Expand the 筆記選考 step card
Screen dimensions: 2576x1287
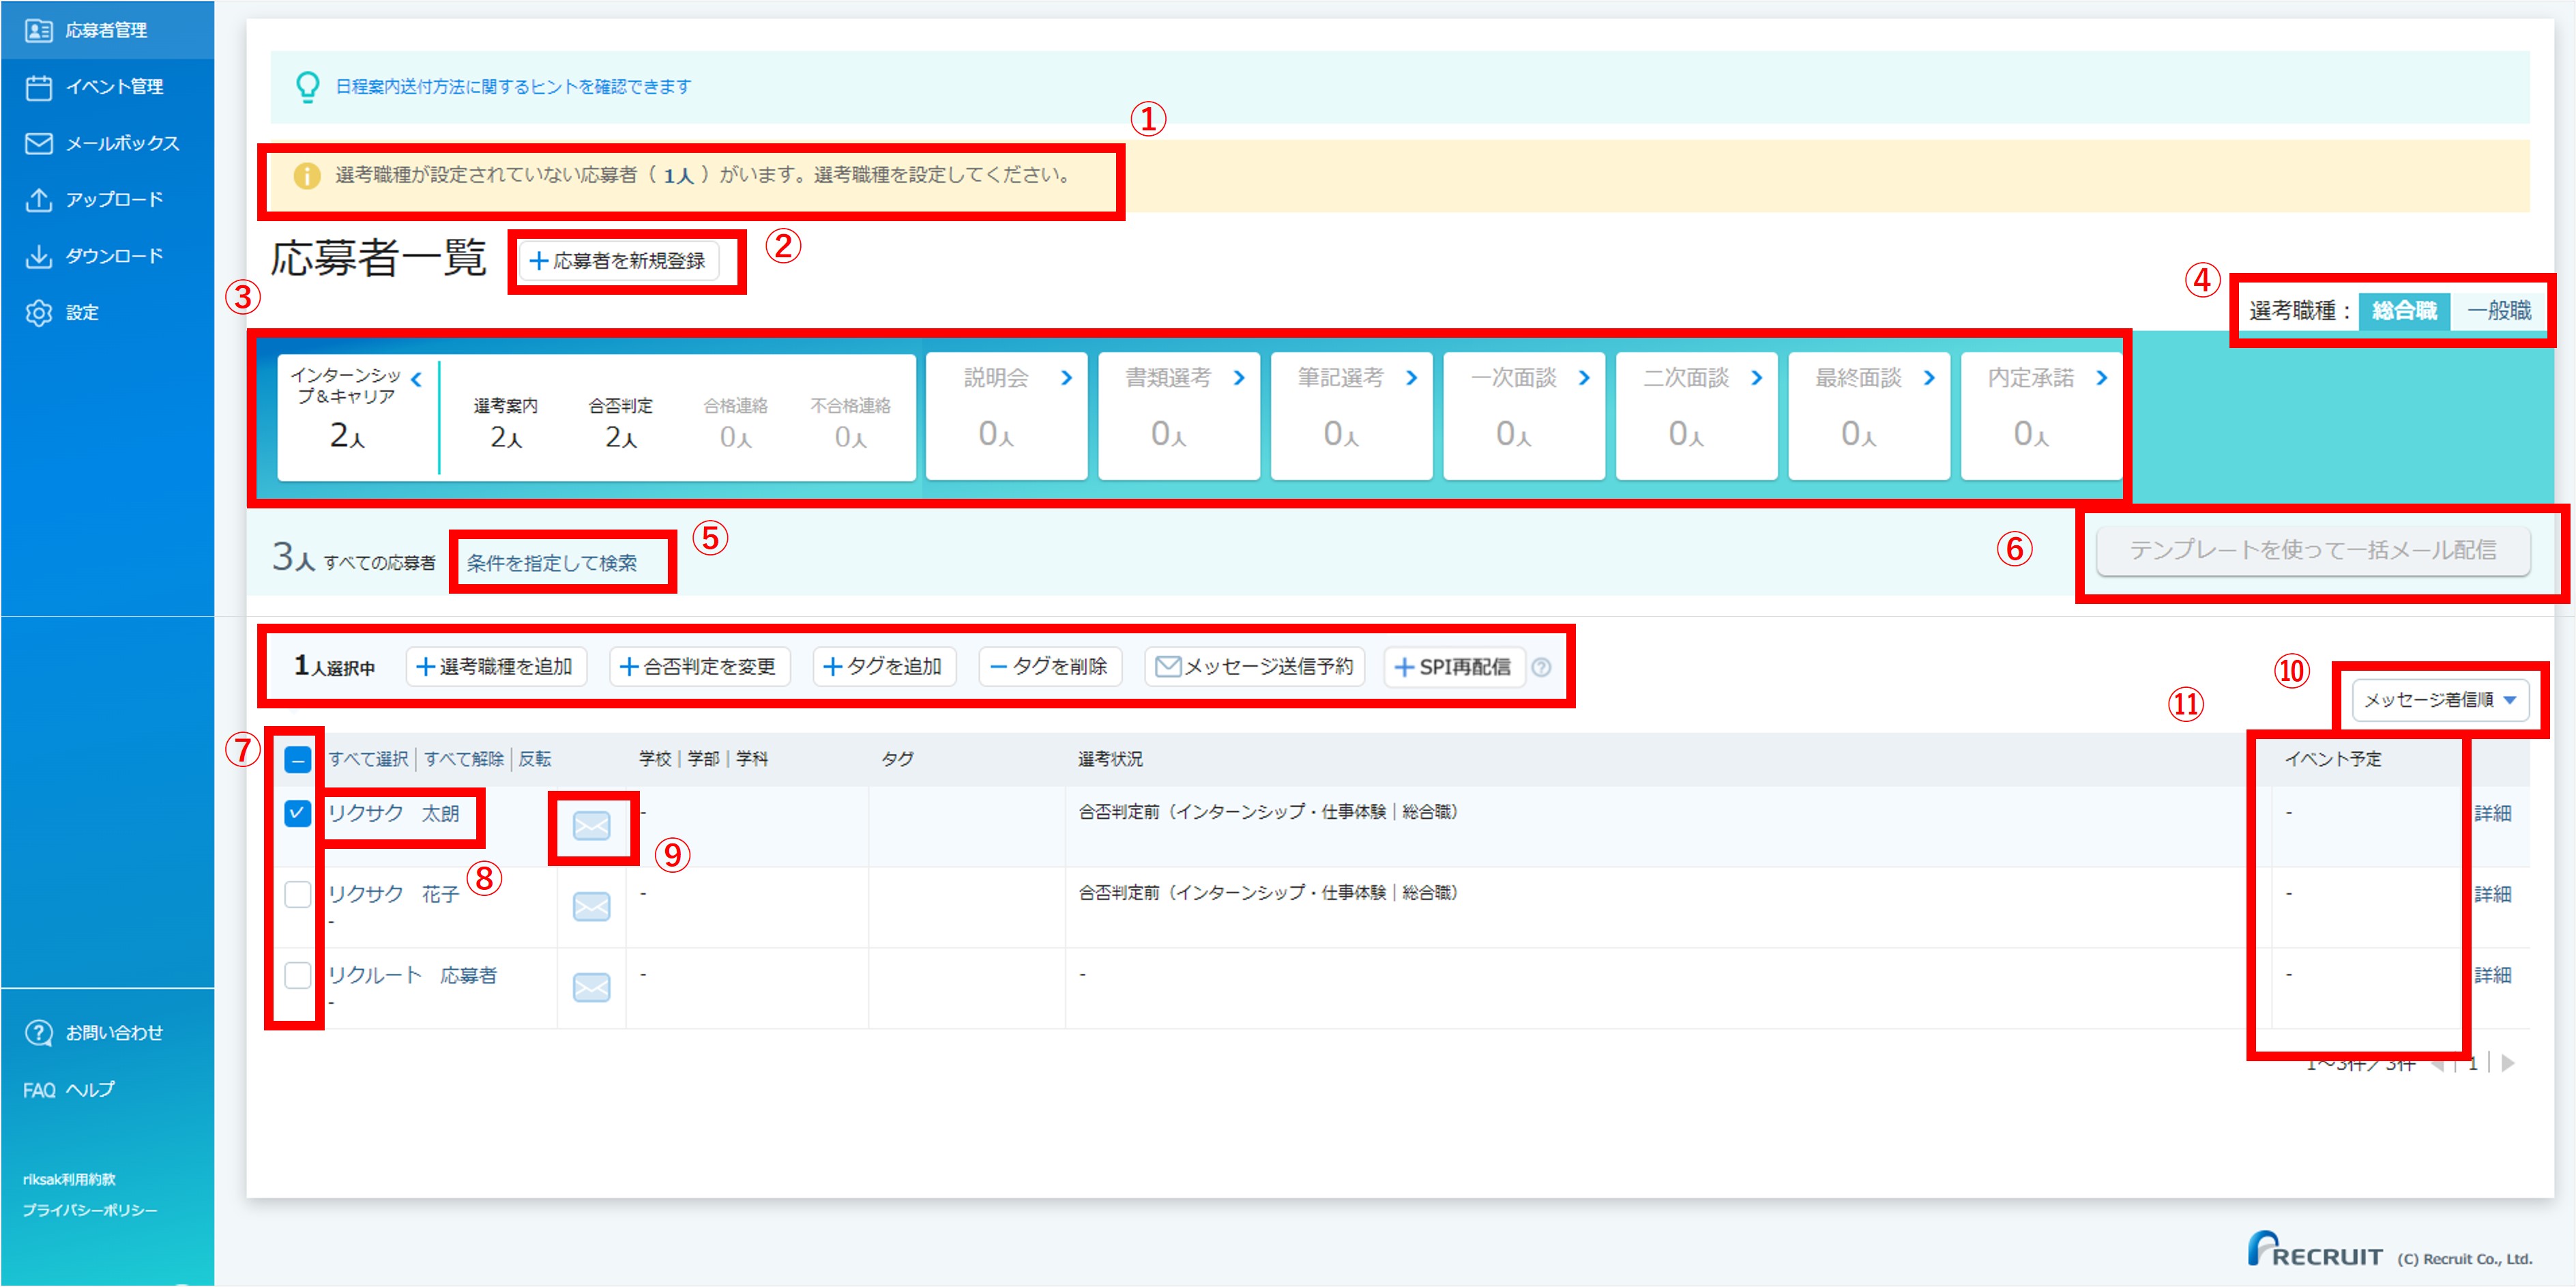click(1412, 378)
